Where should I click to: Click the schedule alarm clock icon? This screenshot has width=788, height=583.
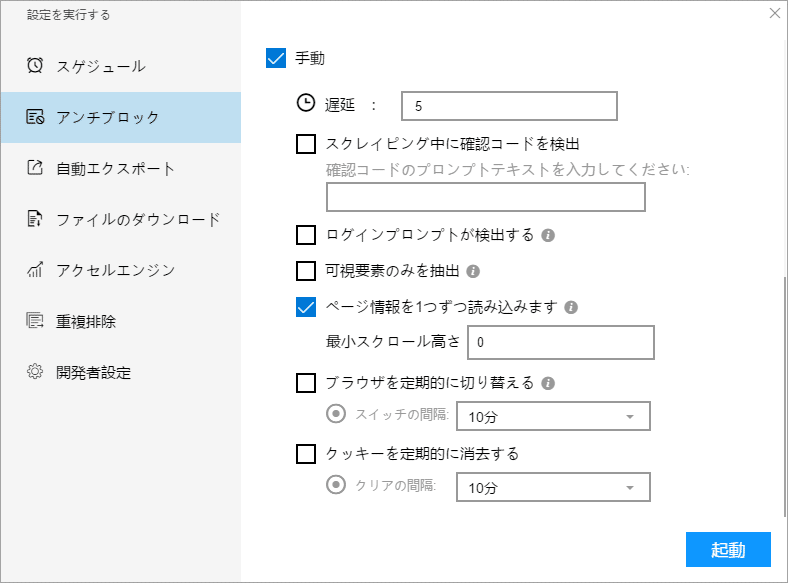coord(35,66)
